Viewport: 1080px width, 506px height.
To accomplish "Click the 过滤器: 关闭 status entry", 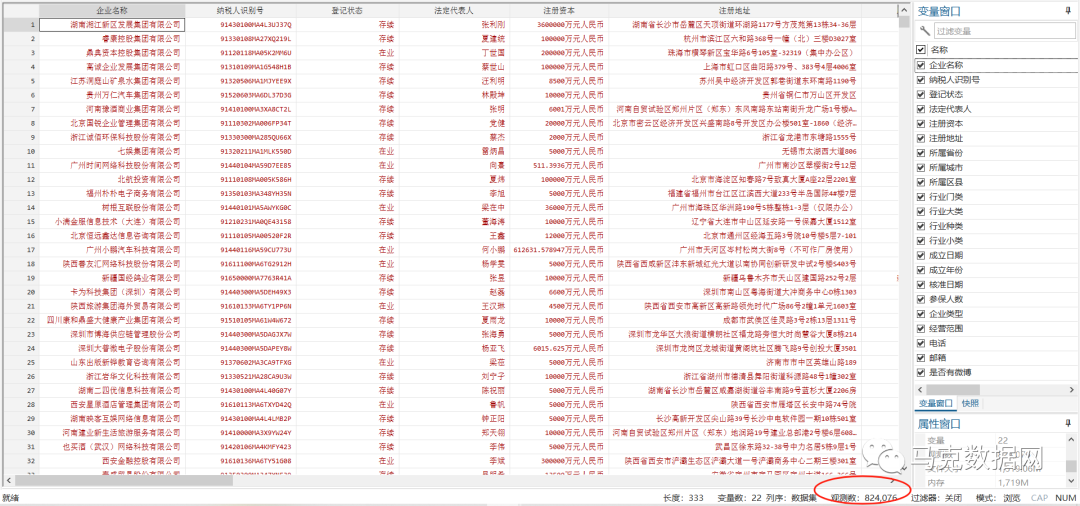I will click(935, 498).
